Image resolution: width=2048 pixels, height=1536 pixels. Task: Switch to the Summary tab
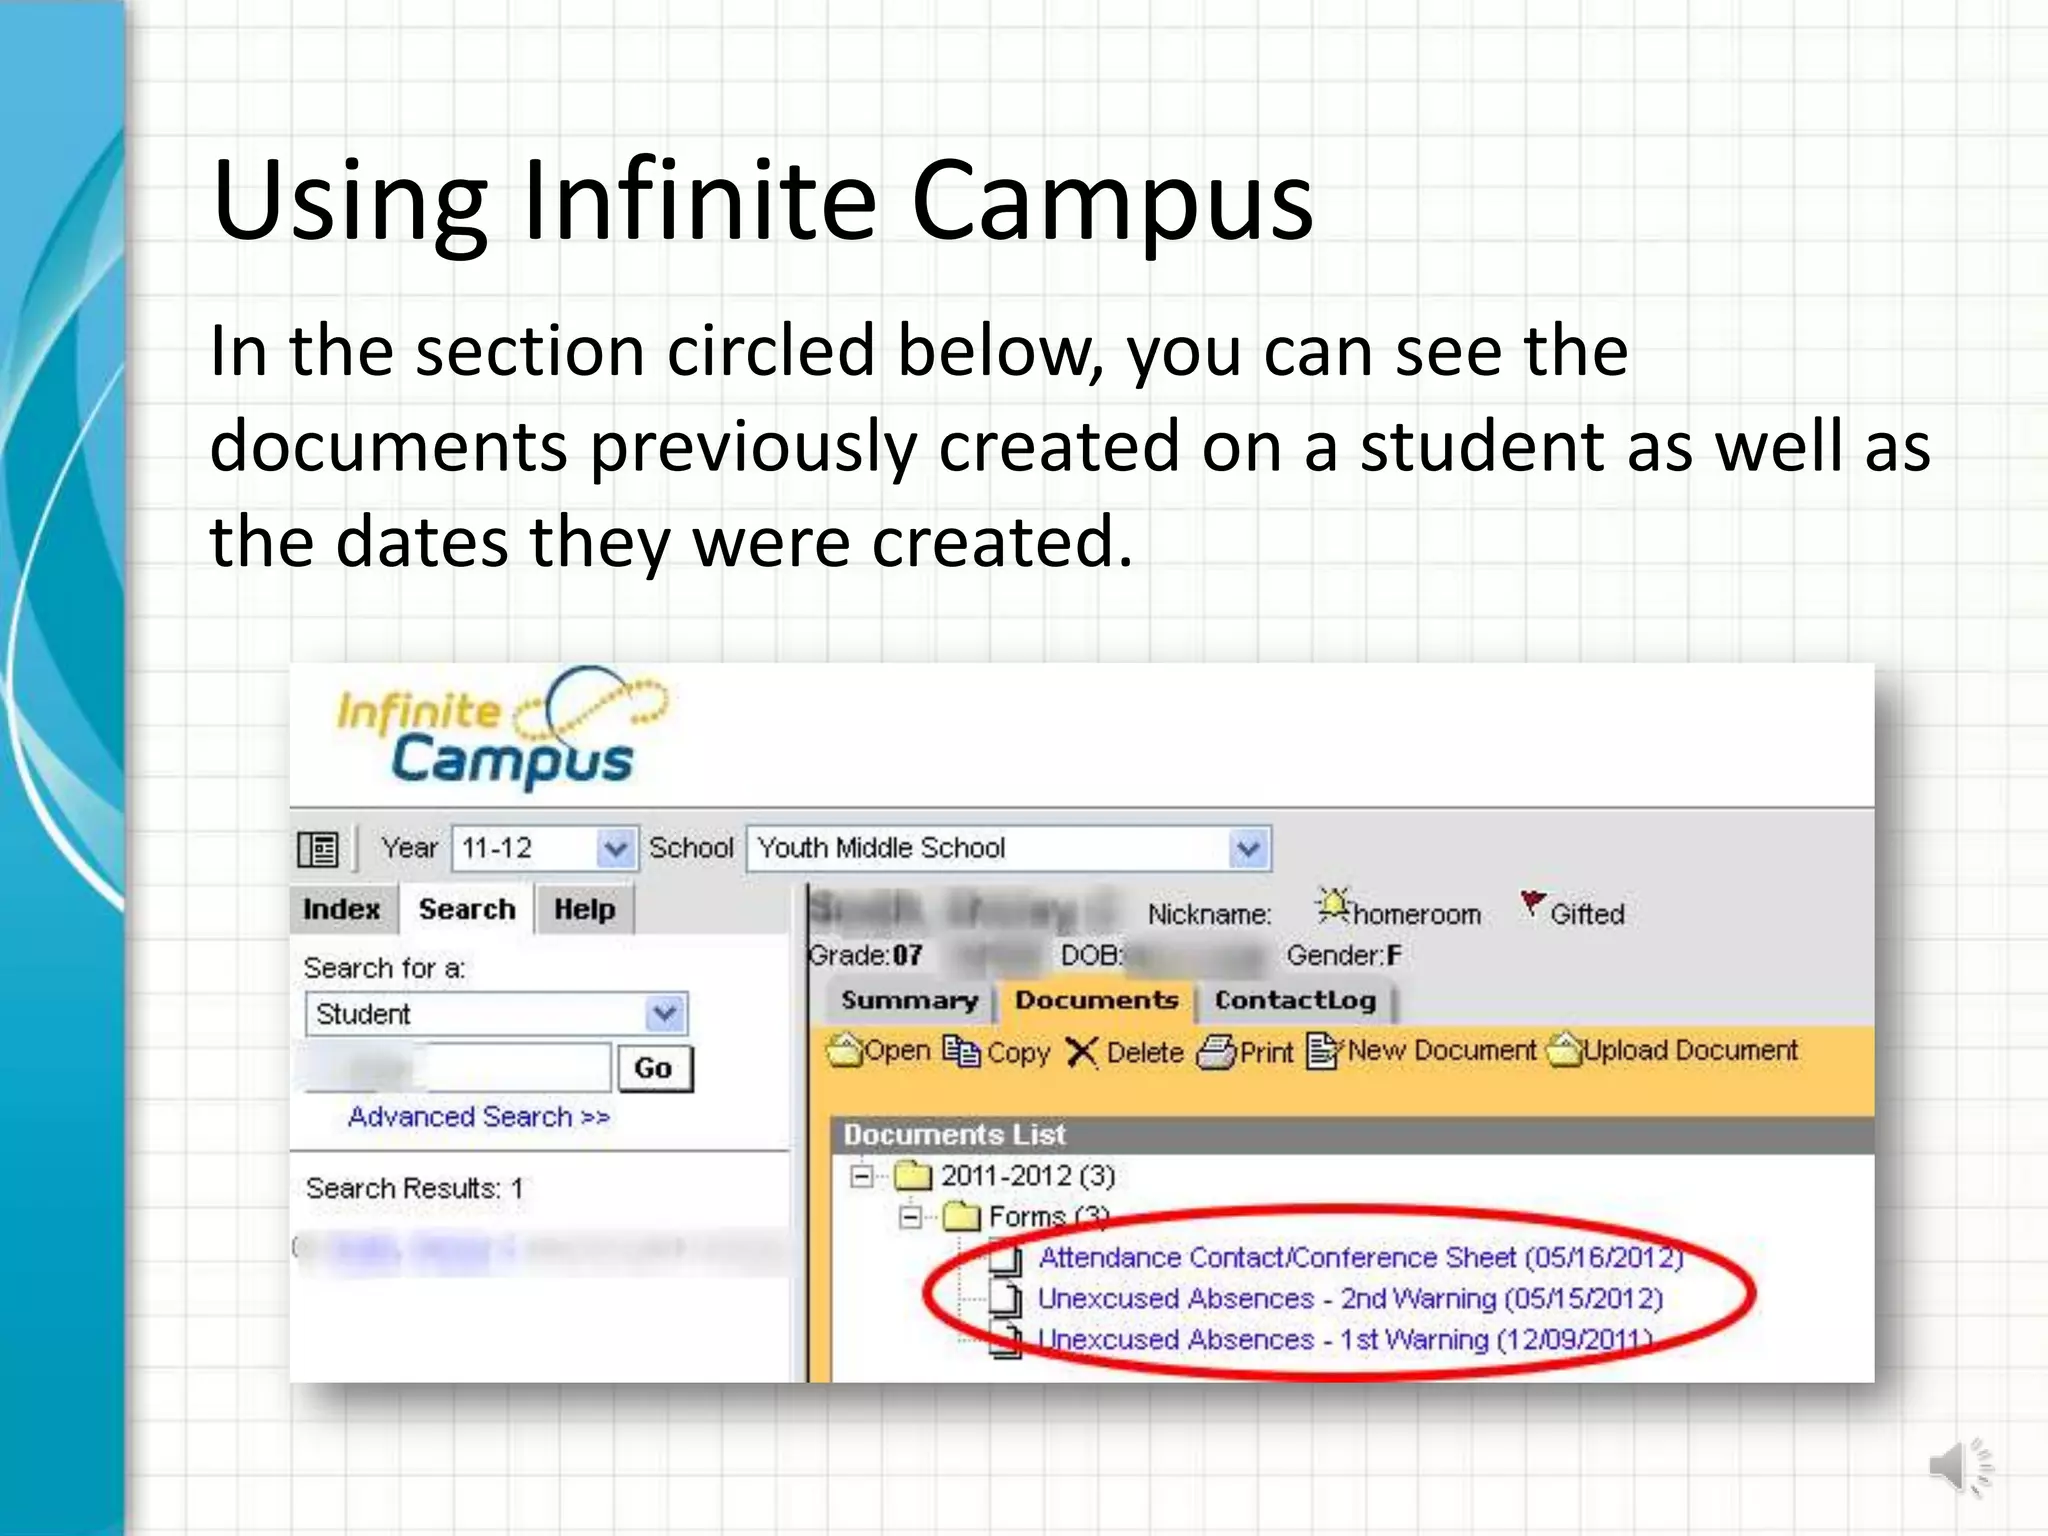click(x=909, y=1001)
